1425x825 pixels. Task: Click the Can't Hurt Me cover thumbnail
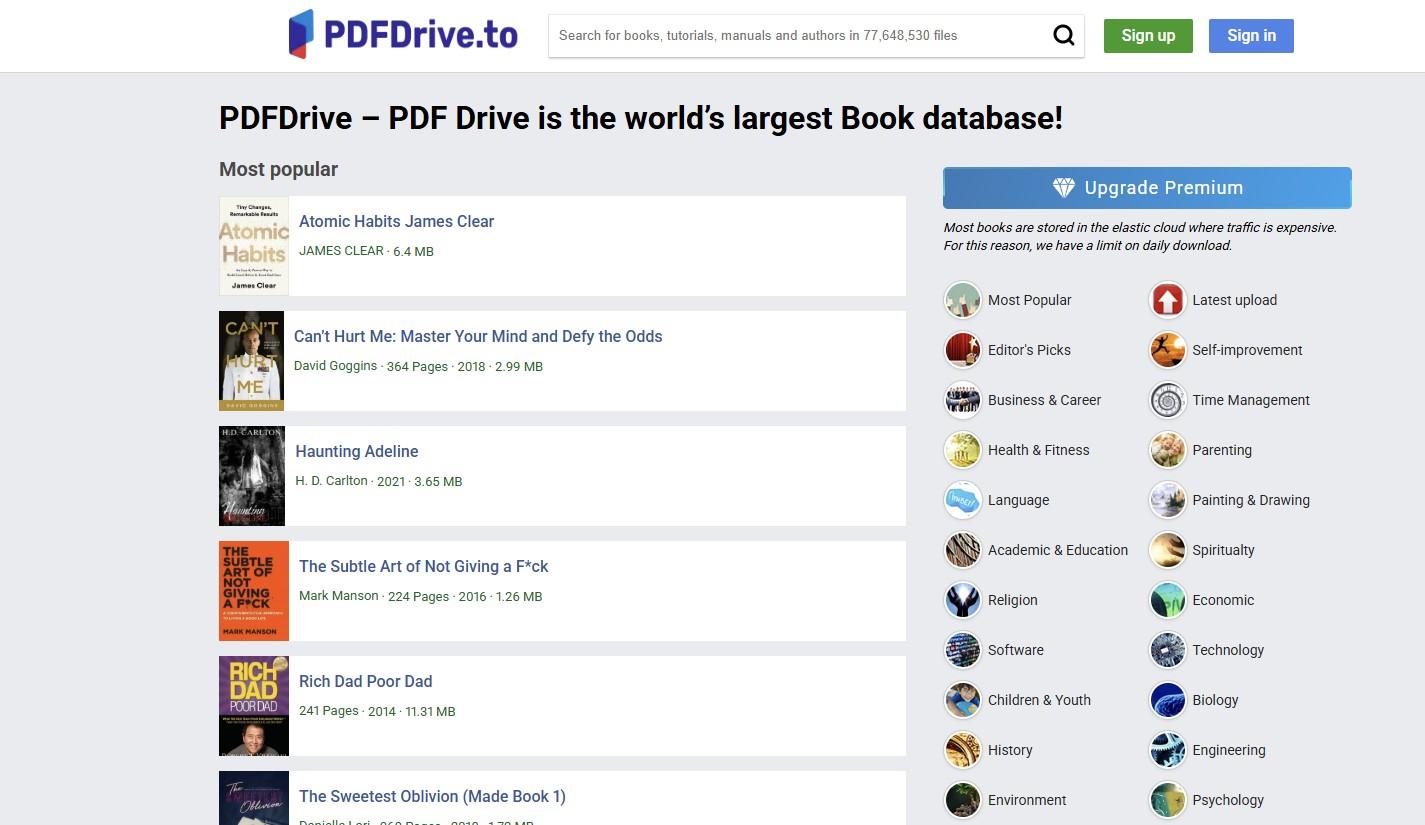click(x=251, y=361)
